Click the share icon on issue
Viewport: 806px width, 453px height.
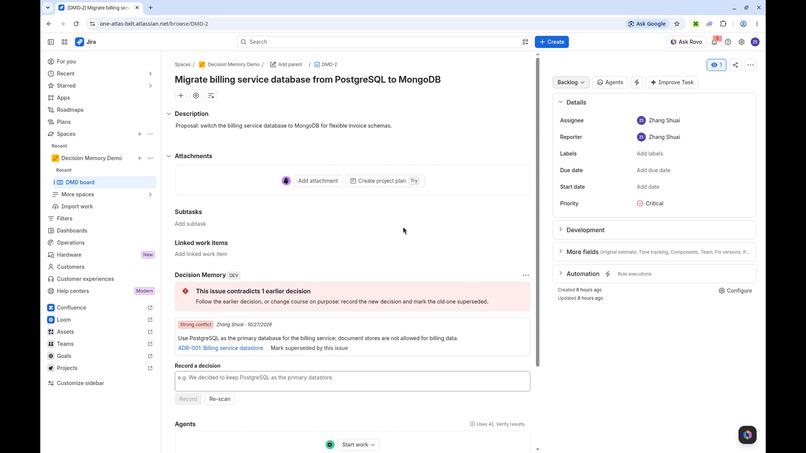736,65
